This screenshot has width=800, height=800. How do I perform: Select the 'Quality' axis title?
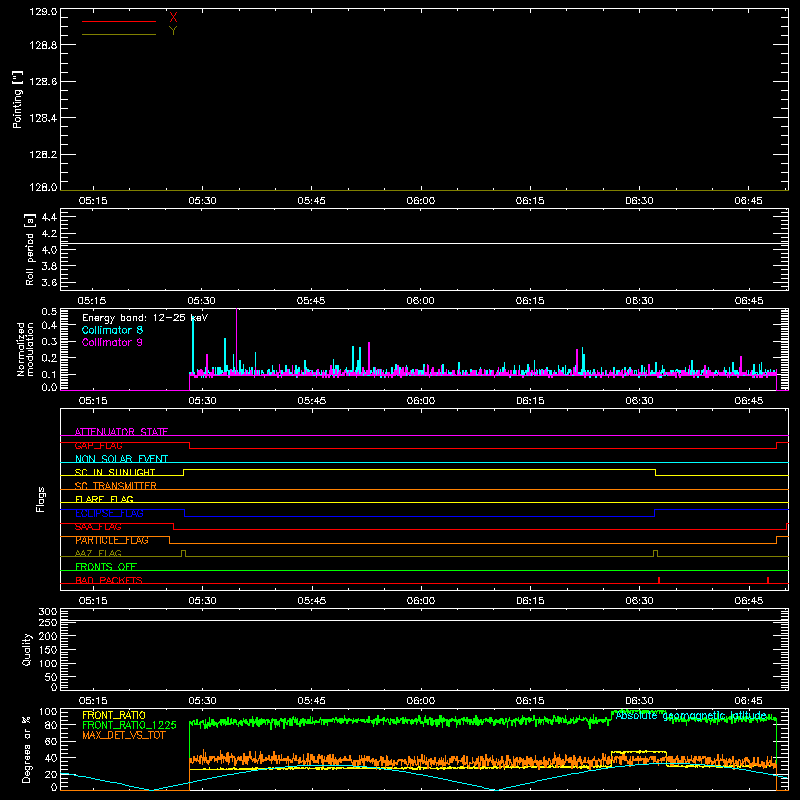pos(27,649)
